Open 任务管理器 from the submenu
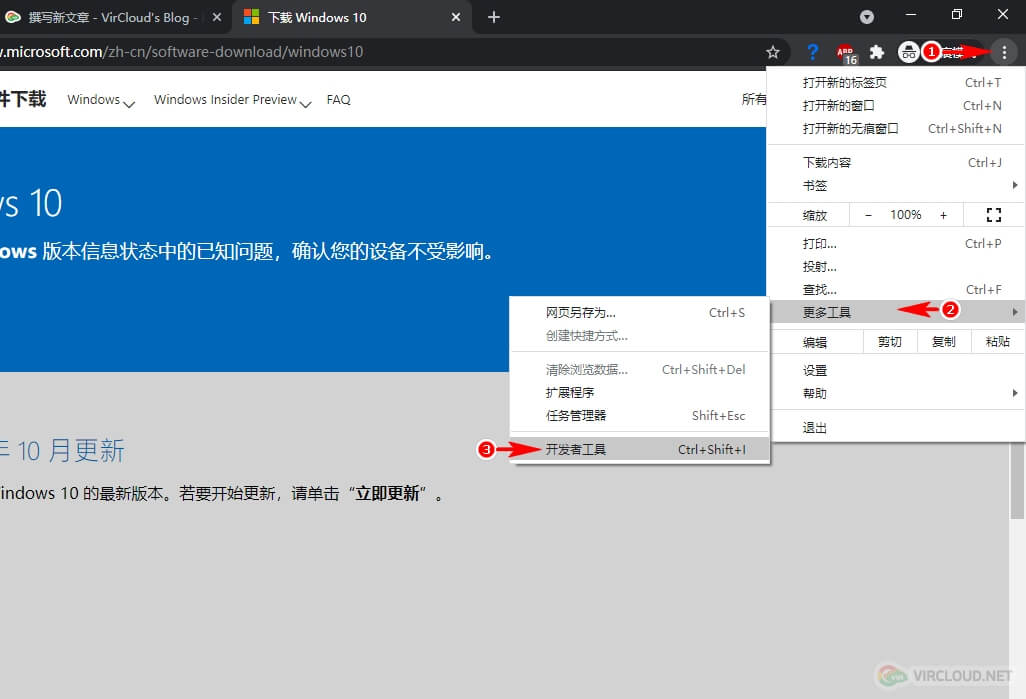Screen dimensions: 1026x699 (x=639, y=416)
